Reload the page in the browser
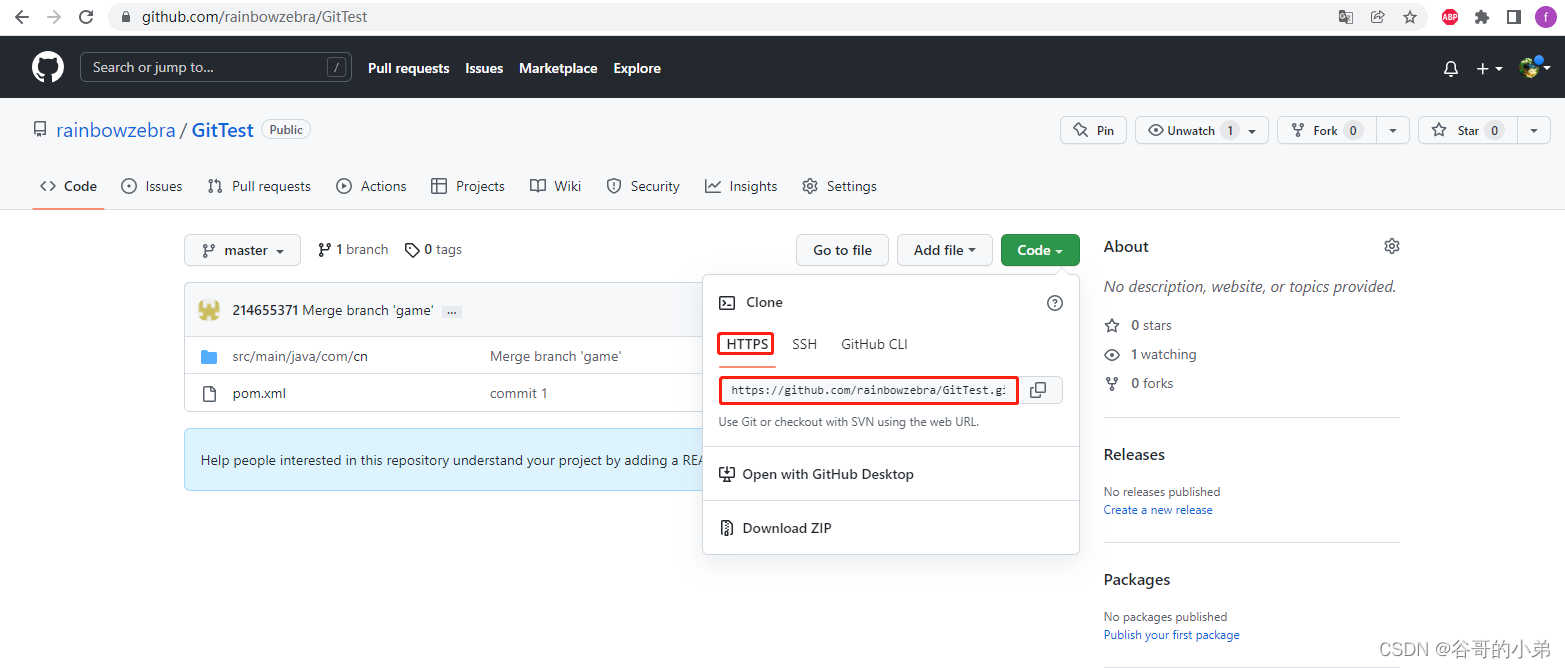Image resolution: width=1565 pixels, height=668 pixels. click(86, 17)
